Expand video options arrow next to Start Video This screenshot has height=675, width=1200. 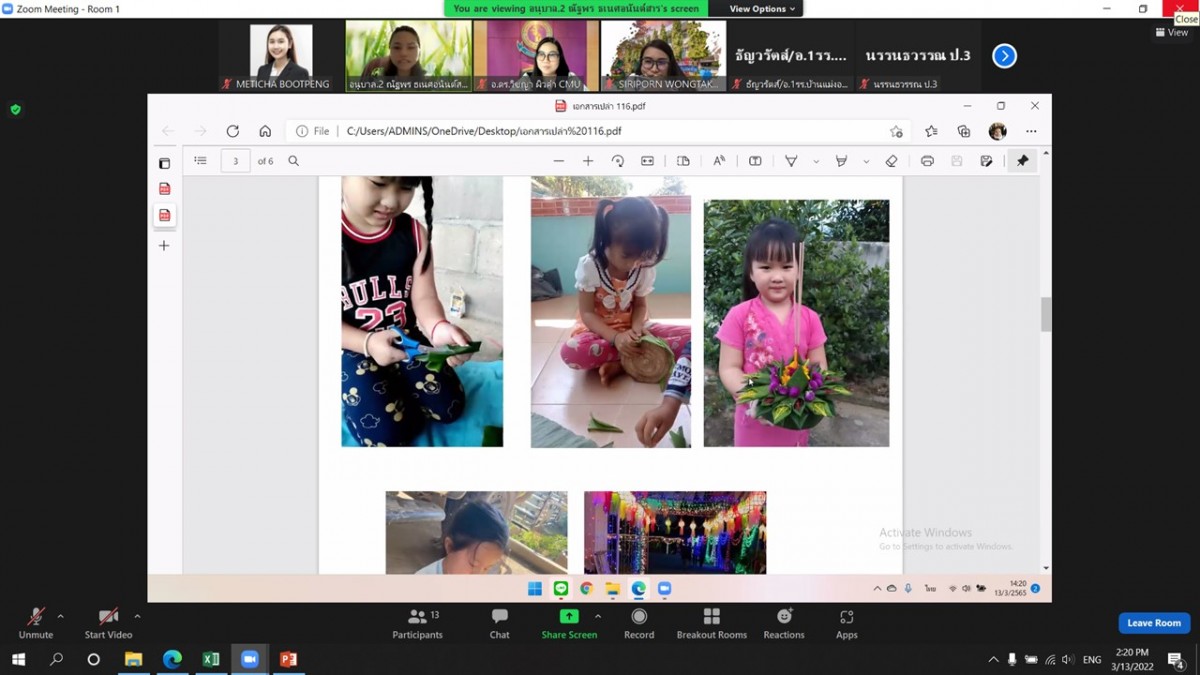pos(137,616)
